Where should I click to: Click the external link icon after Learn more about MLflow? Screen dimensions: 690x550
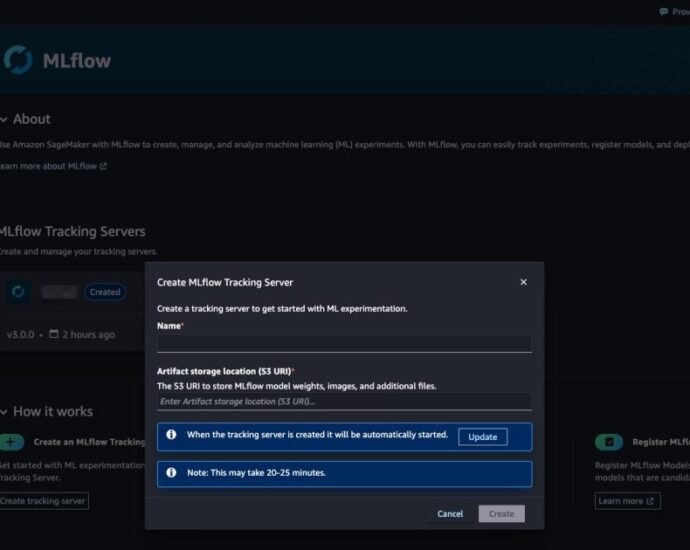[x=103, y=166]
